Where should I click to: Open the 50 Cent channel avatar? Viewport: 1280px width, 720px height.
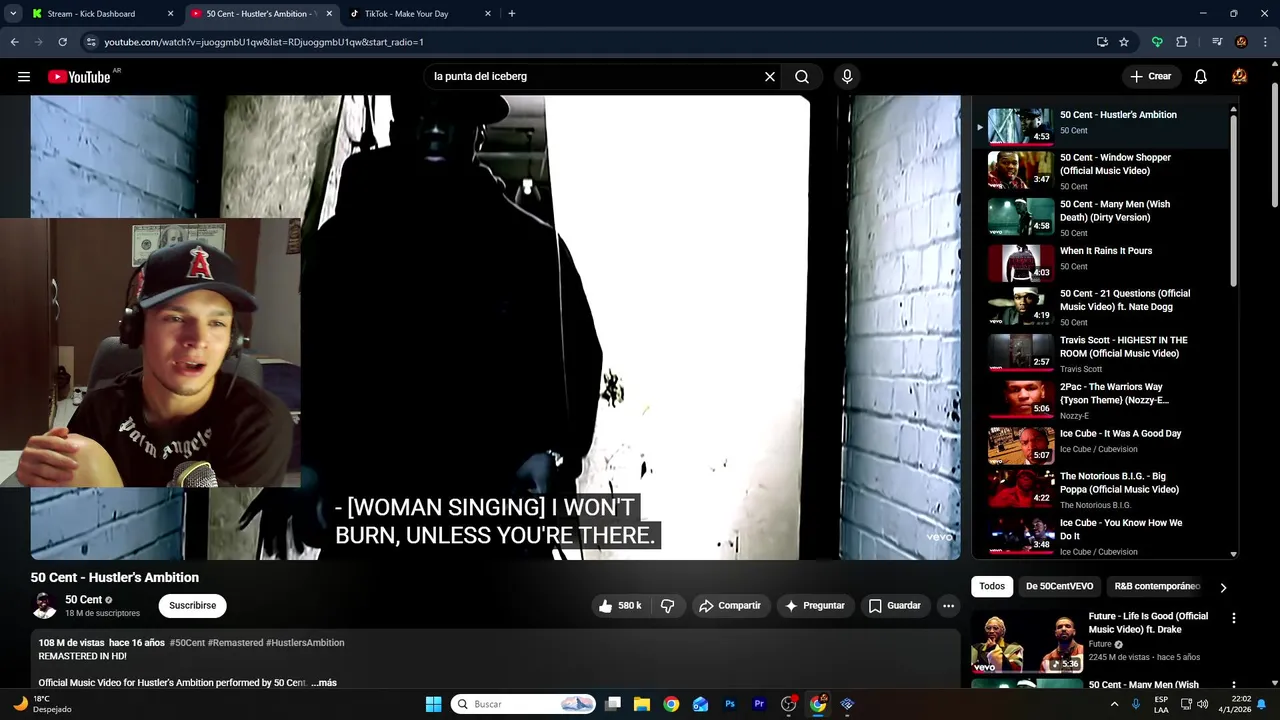[44, 606]
